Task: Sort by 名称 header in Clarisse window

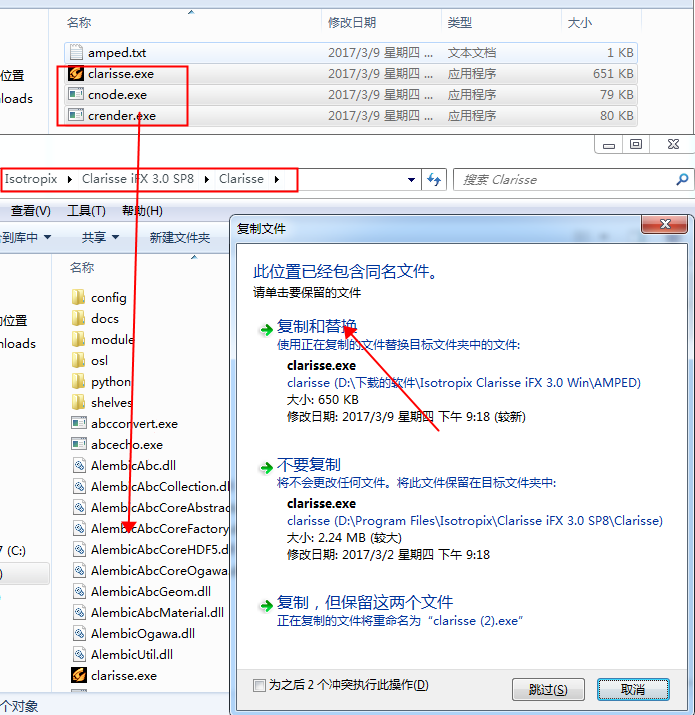Action: pos(82,267)
